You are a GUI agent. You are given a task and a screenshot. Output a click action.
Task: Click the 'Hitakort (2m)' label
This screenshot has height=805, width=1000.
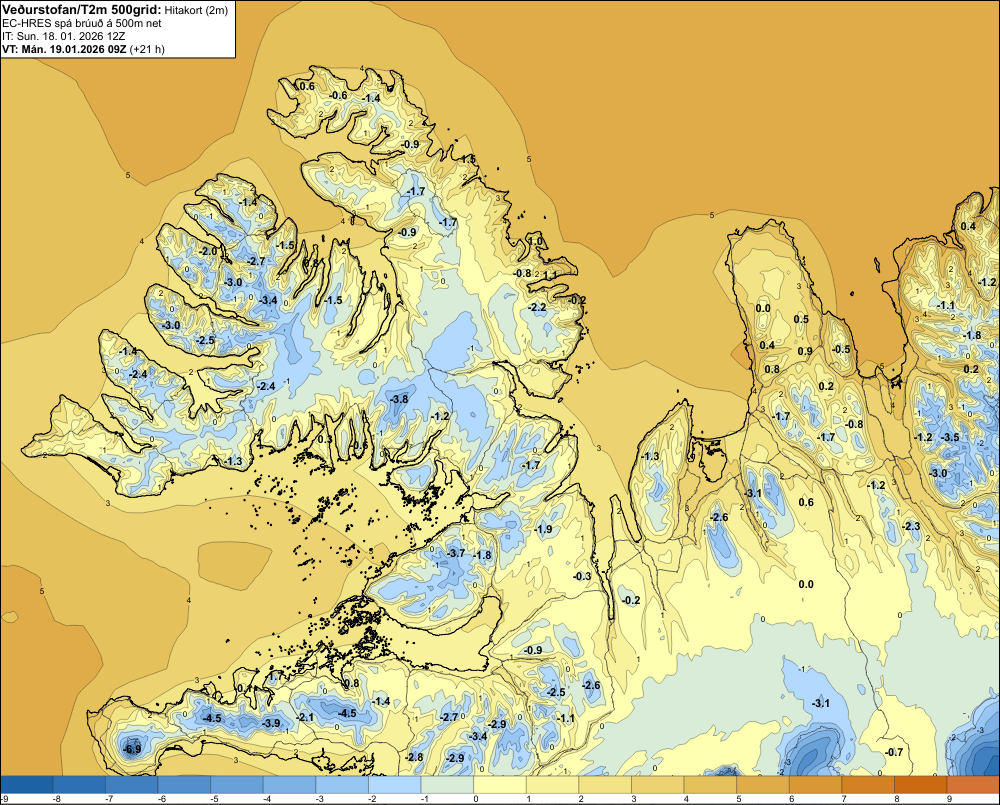coord(196,10)
